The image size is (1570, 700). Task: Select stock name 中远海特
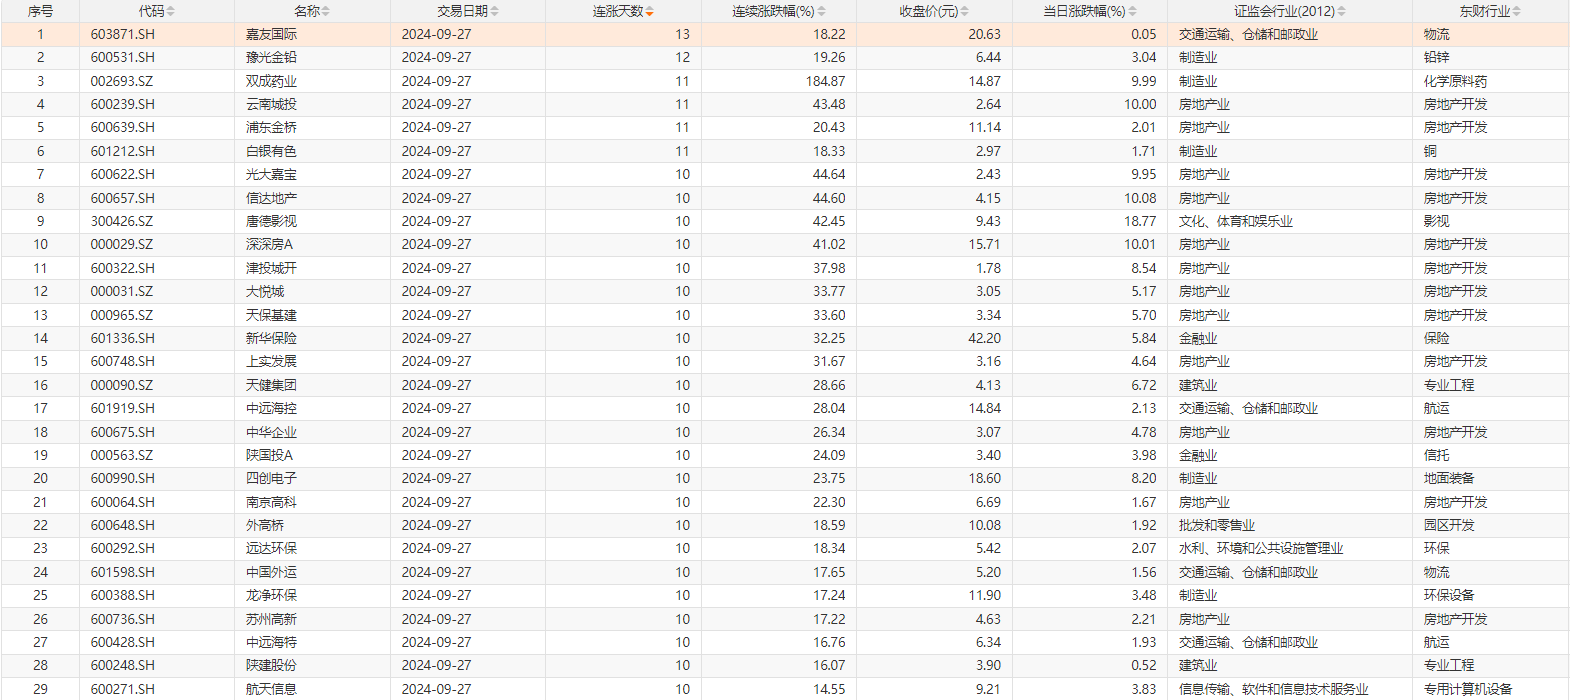tap(271, 642)
